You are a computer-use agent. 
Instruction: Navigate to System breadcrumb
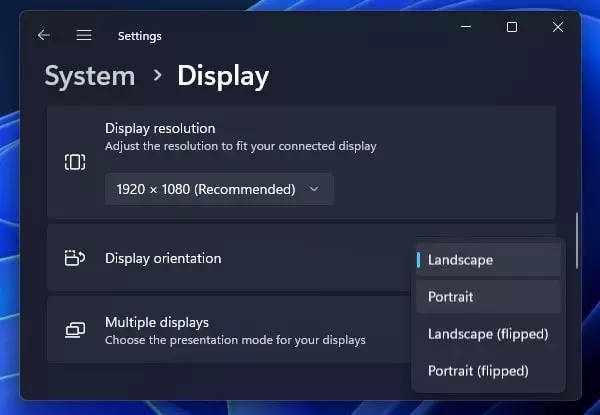tap(90, 76)
